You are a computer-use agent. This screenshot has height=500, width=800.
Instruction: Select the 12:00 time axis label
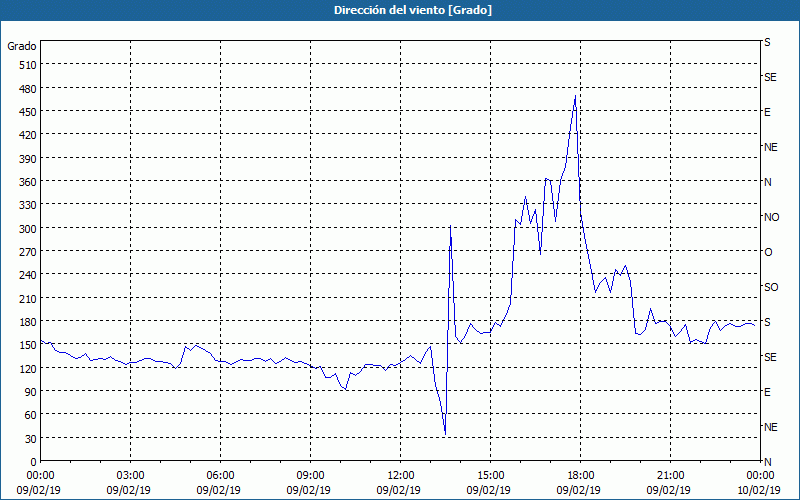point(401,476)
